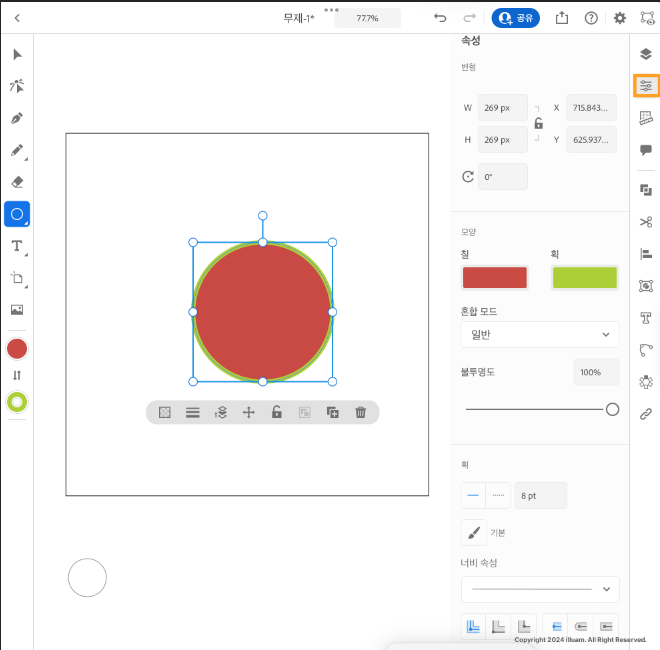This screenshot has width=660, height=650.
Task: Select the Artboard tool
Action: click(17, 278)
